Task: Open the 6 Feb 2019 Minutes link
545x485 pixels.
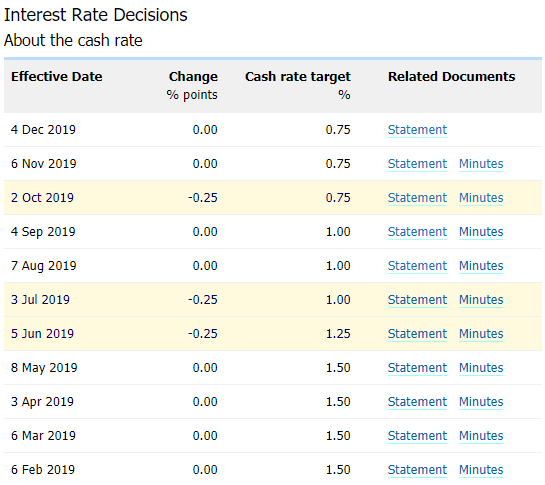Action: click(481, 470)
